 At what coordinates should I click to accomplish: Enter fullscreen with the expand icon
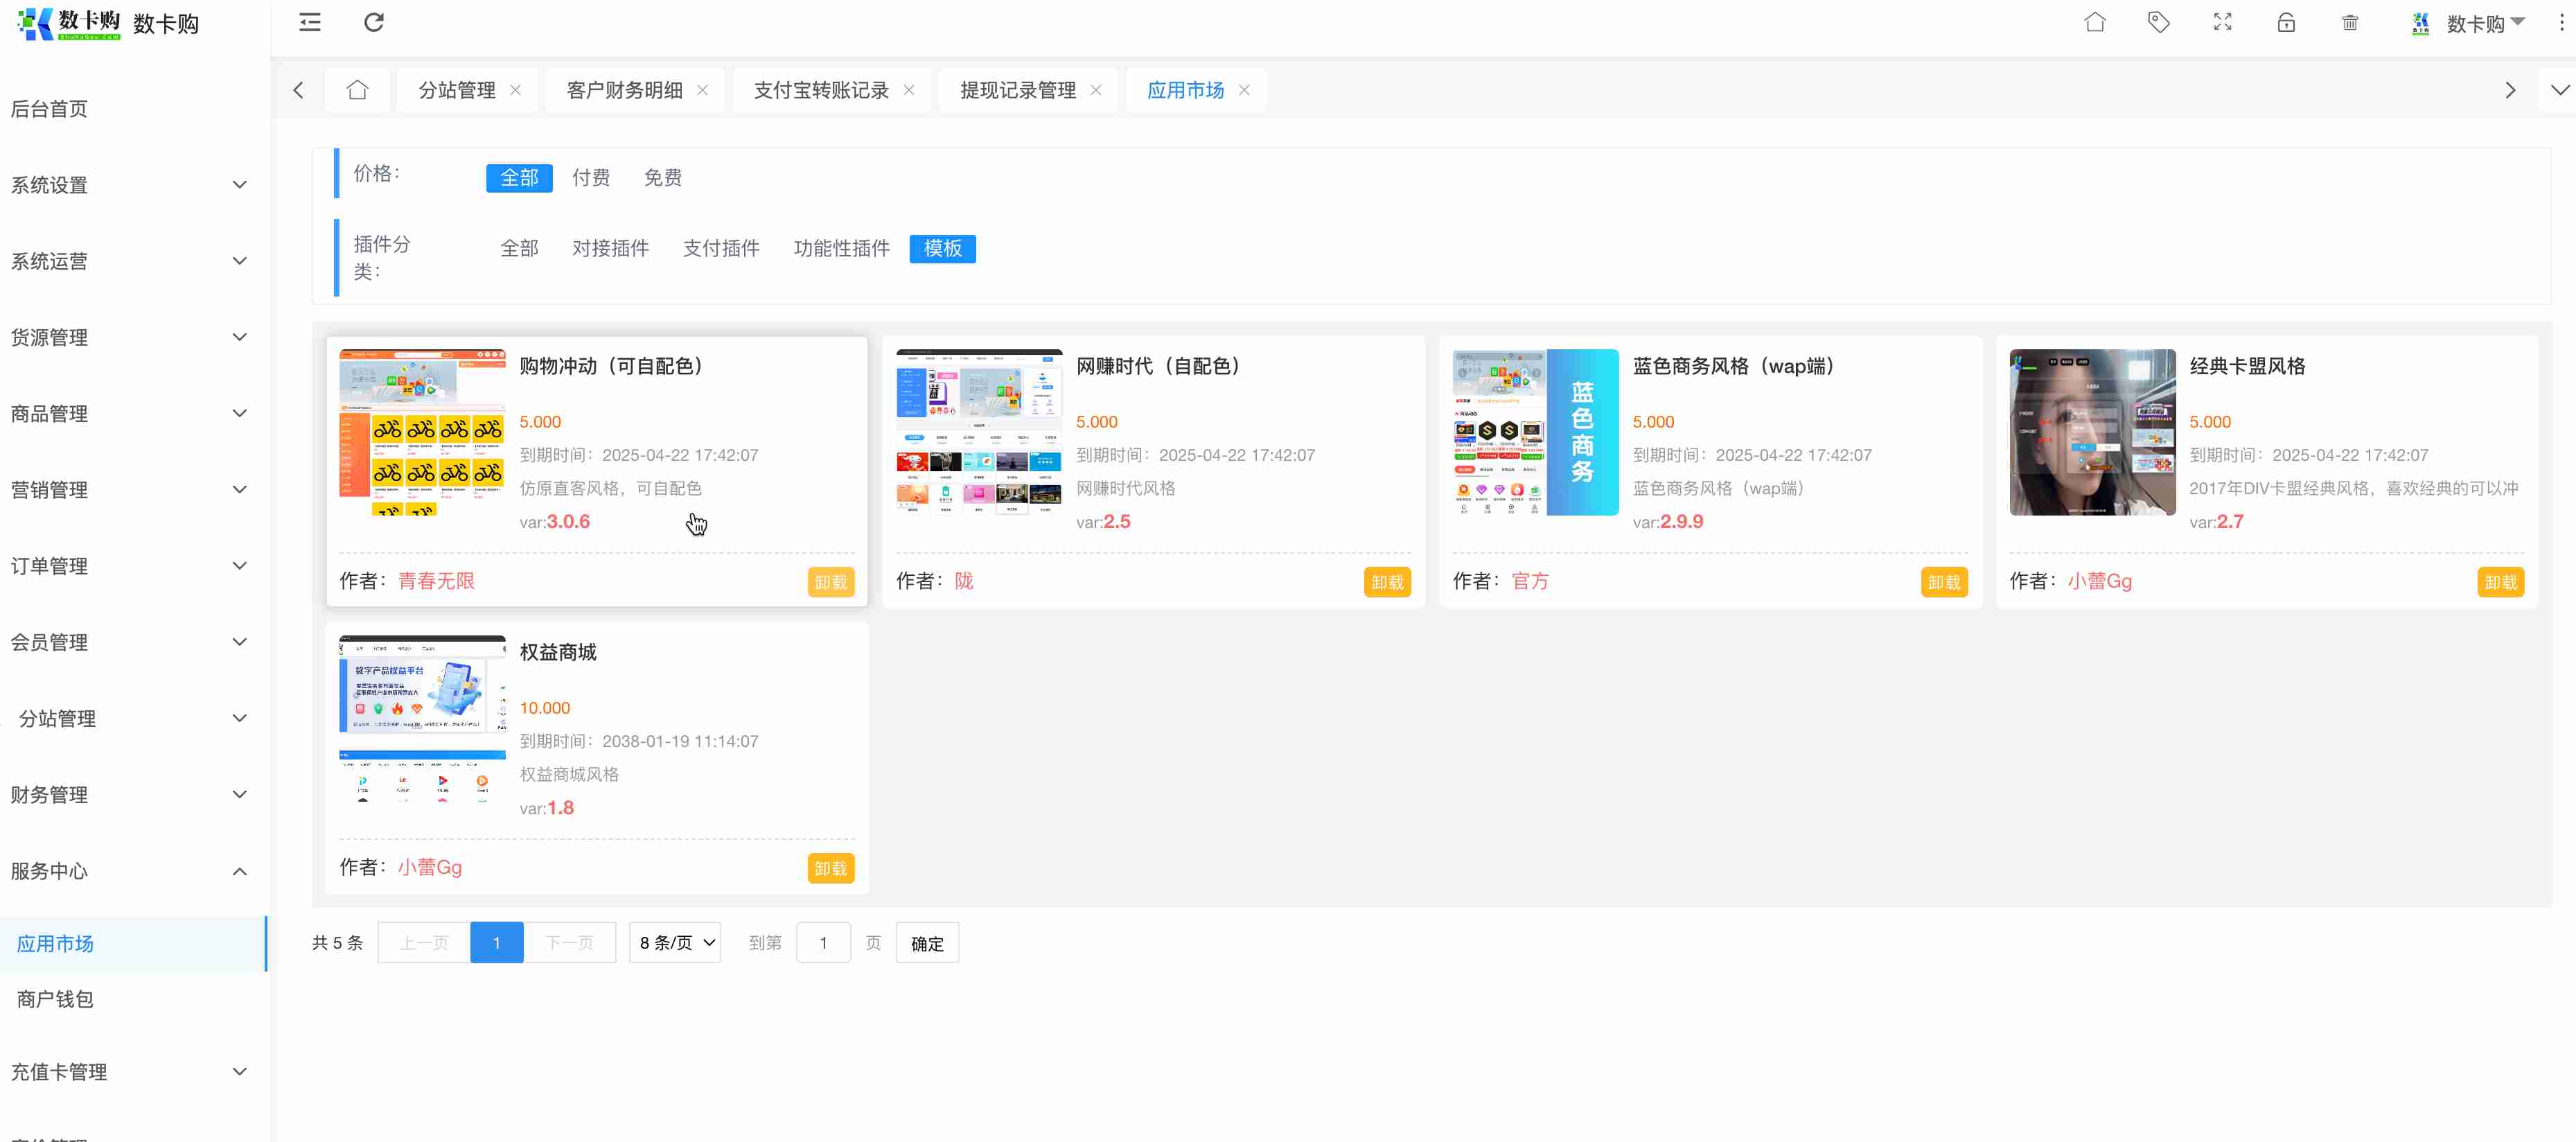2222,22
